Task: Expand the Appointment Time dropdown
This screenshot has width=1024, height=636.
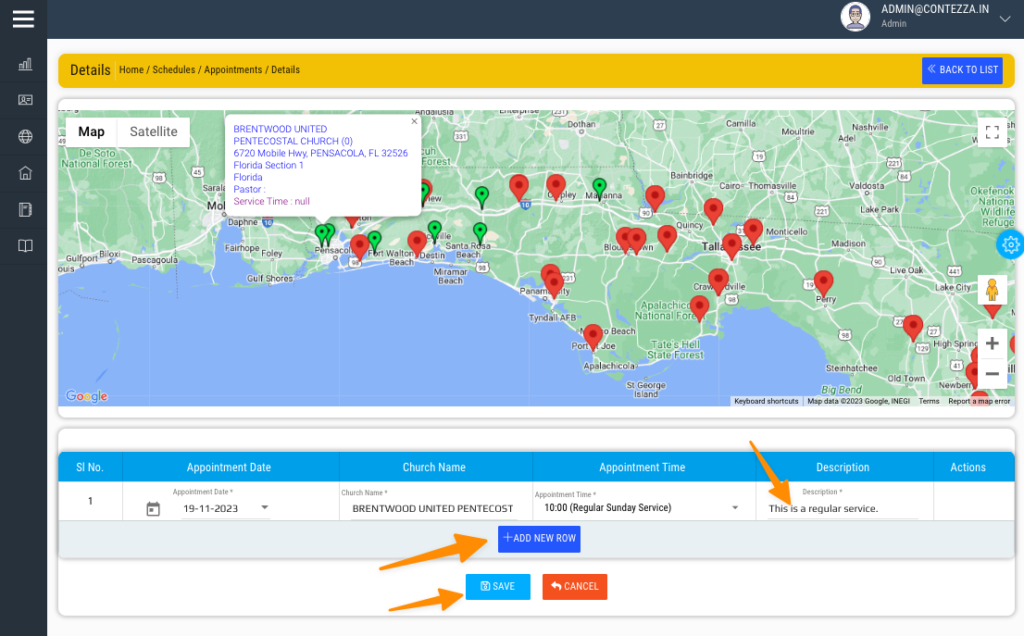Action: (735, 508)
